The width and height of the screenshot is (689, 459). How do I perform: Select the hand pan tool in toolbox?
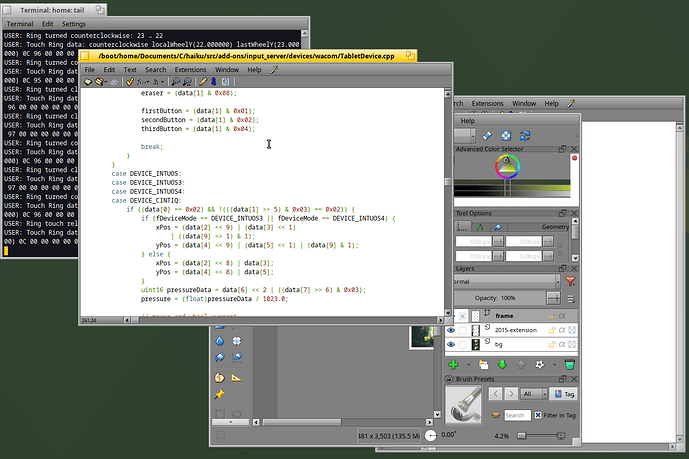pos(220,378)
